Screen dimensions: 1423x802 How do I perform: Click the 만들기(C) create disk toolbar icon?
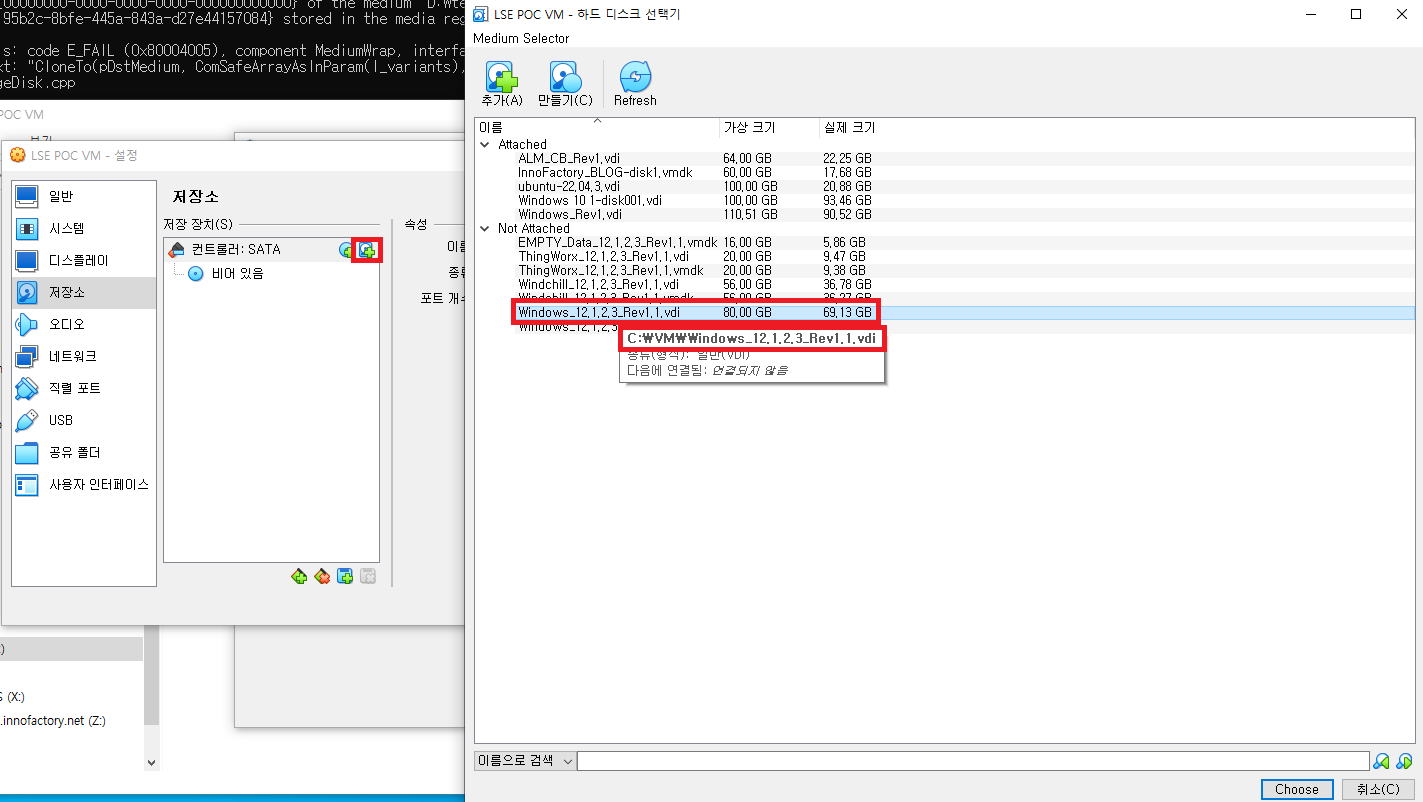565,84
